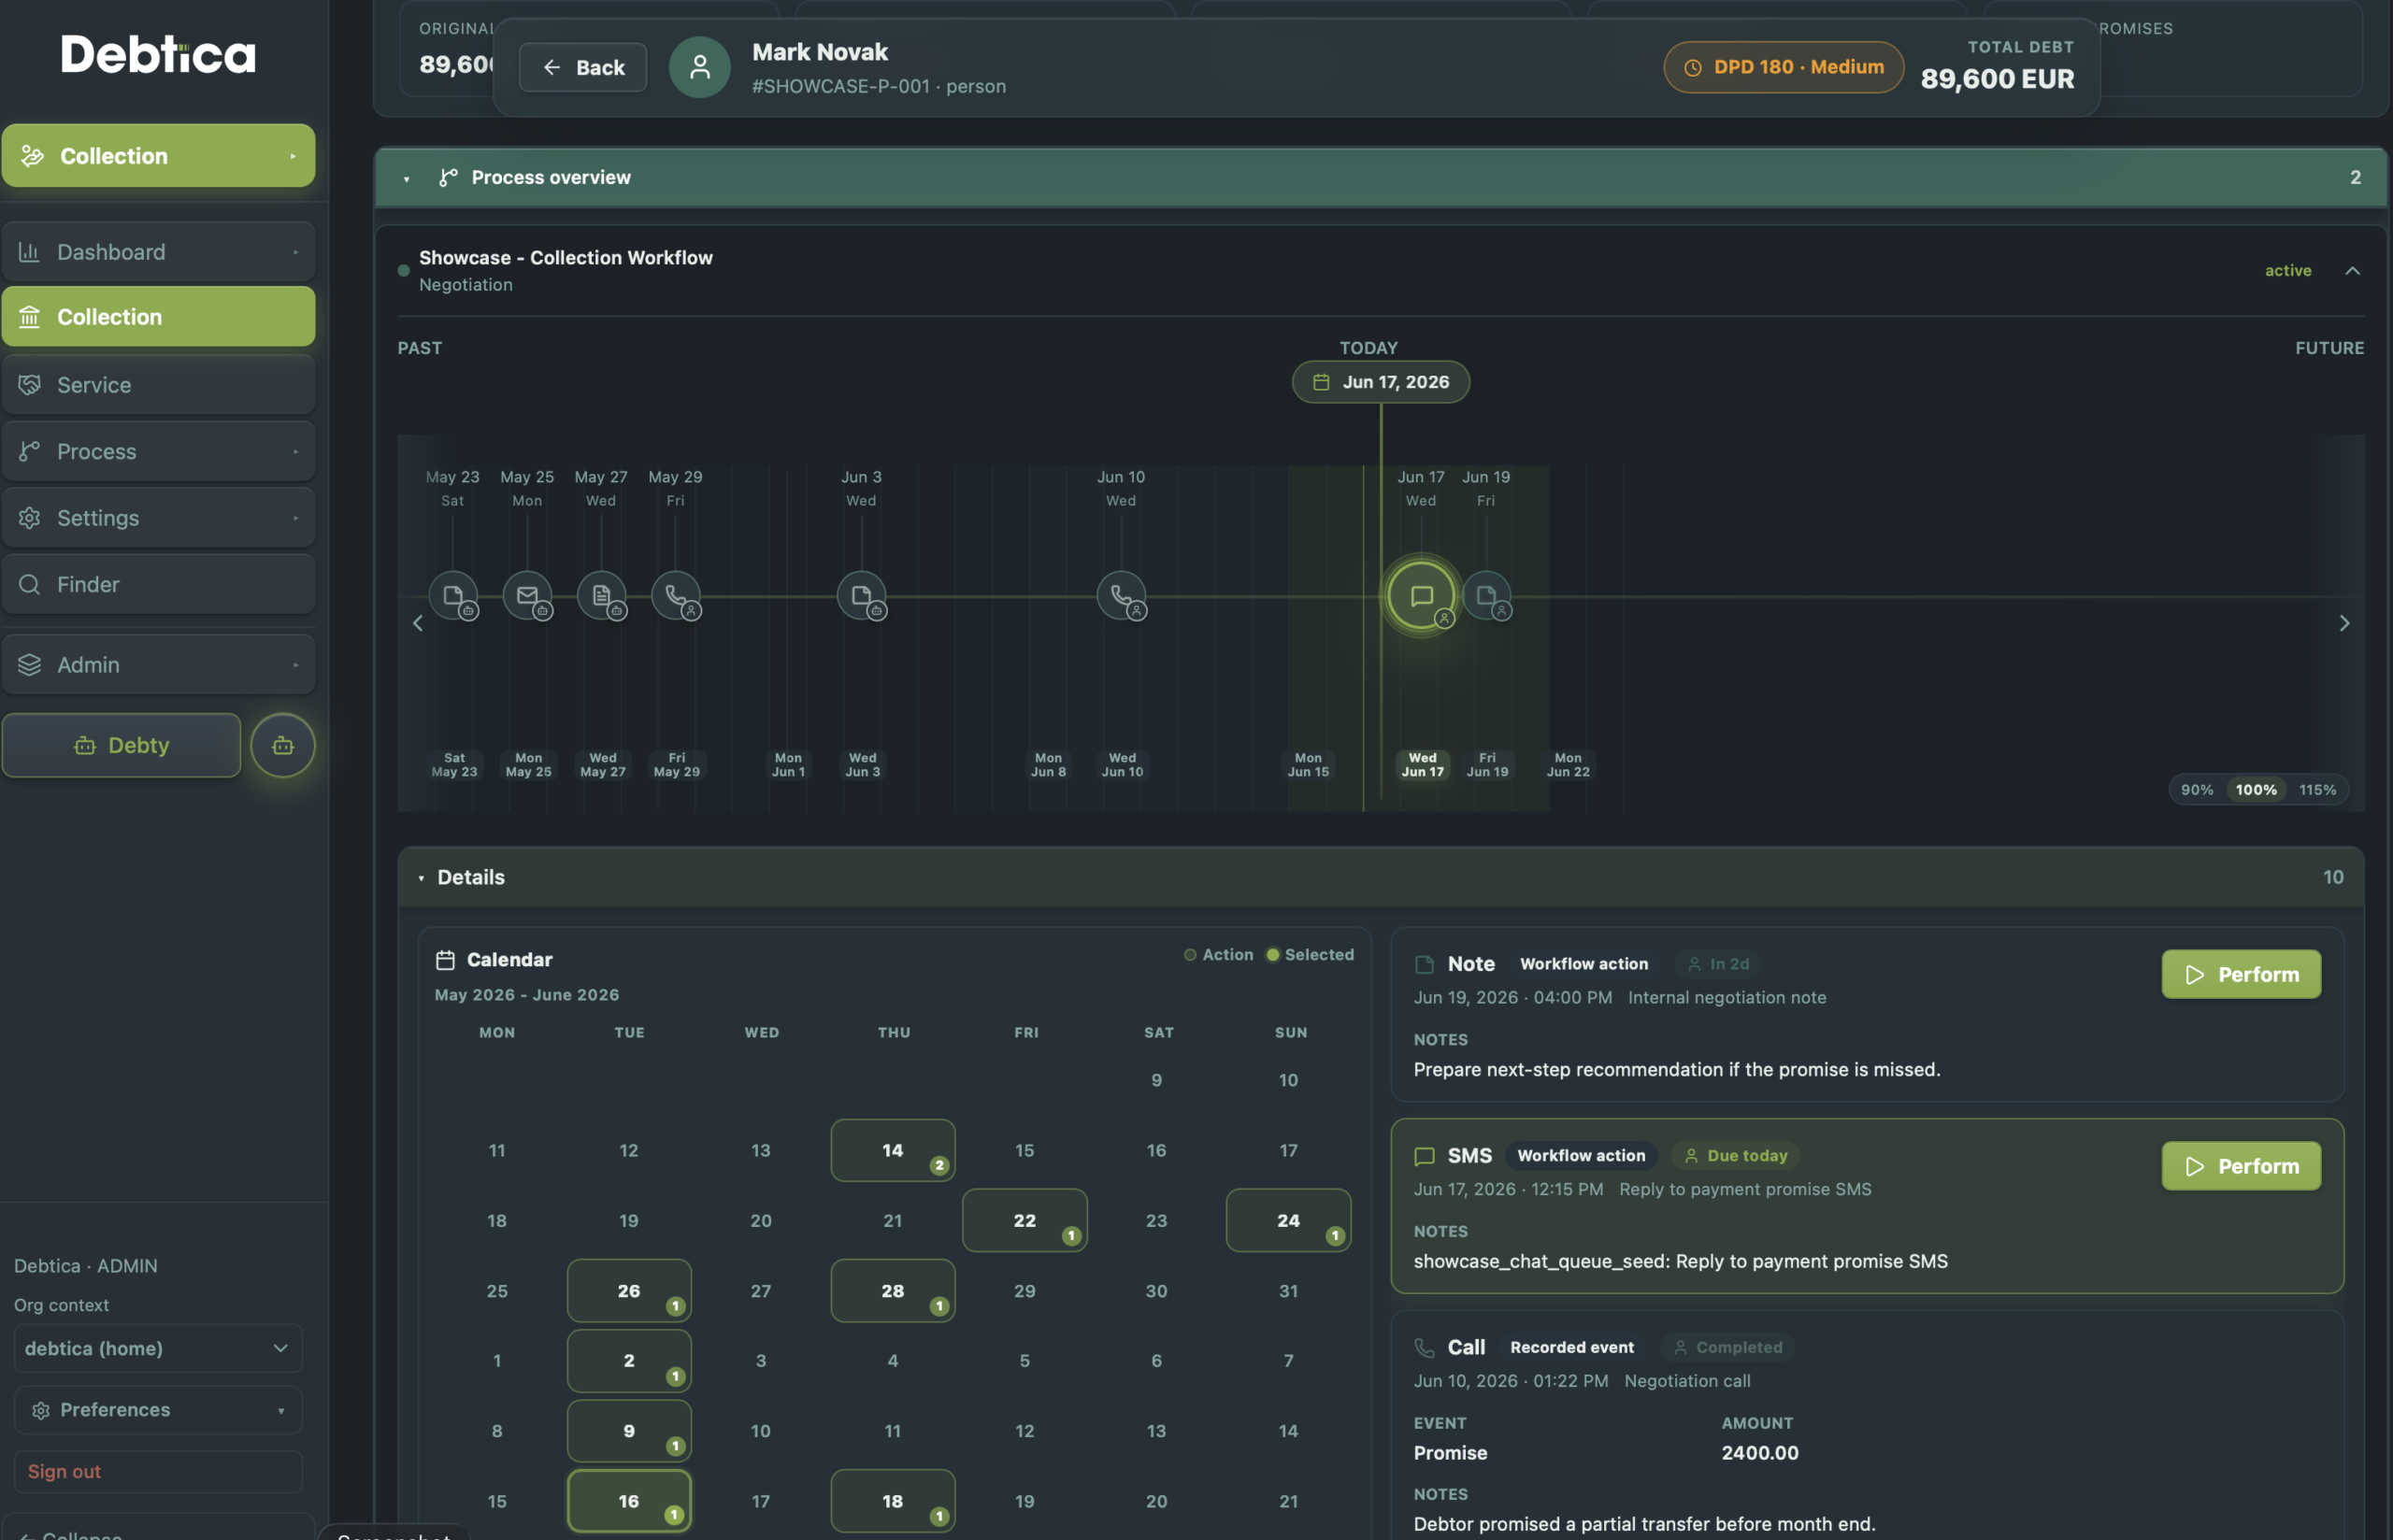Select calendar day 9 in June

(629, 1431)
